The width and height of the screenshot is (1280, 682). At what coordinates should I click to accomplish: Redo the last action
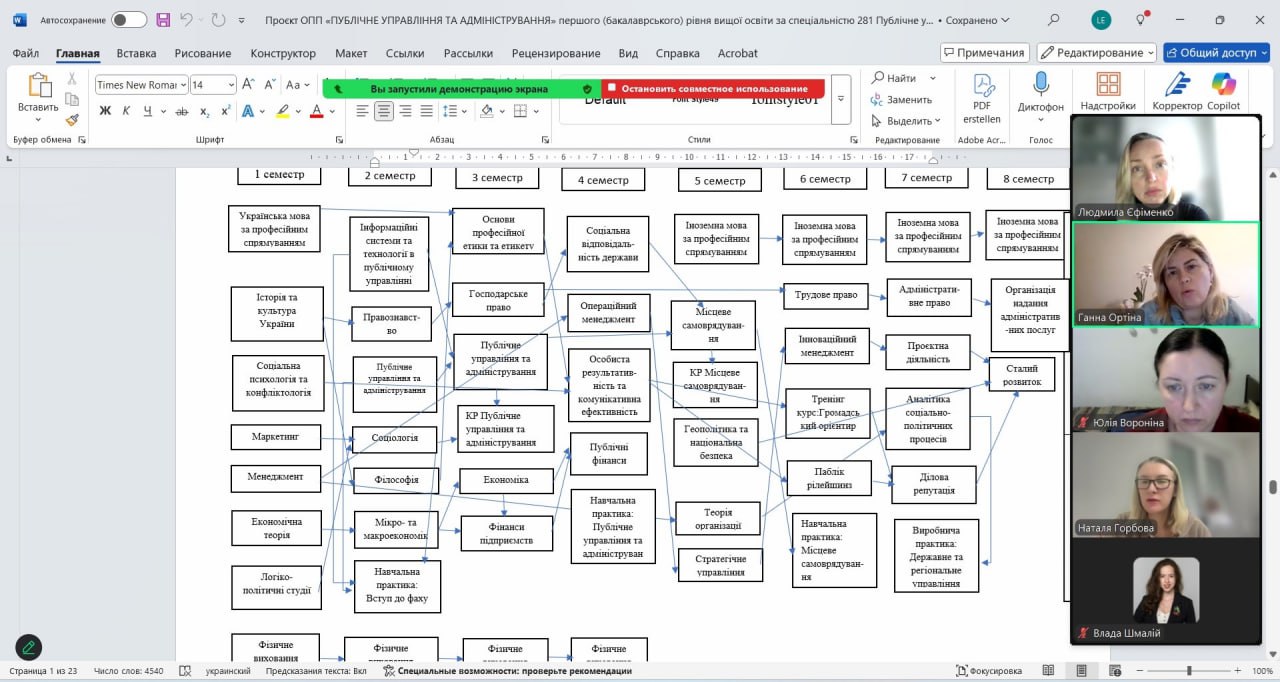219,20
